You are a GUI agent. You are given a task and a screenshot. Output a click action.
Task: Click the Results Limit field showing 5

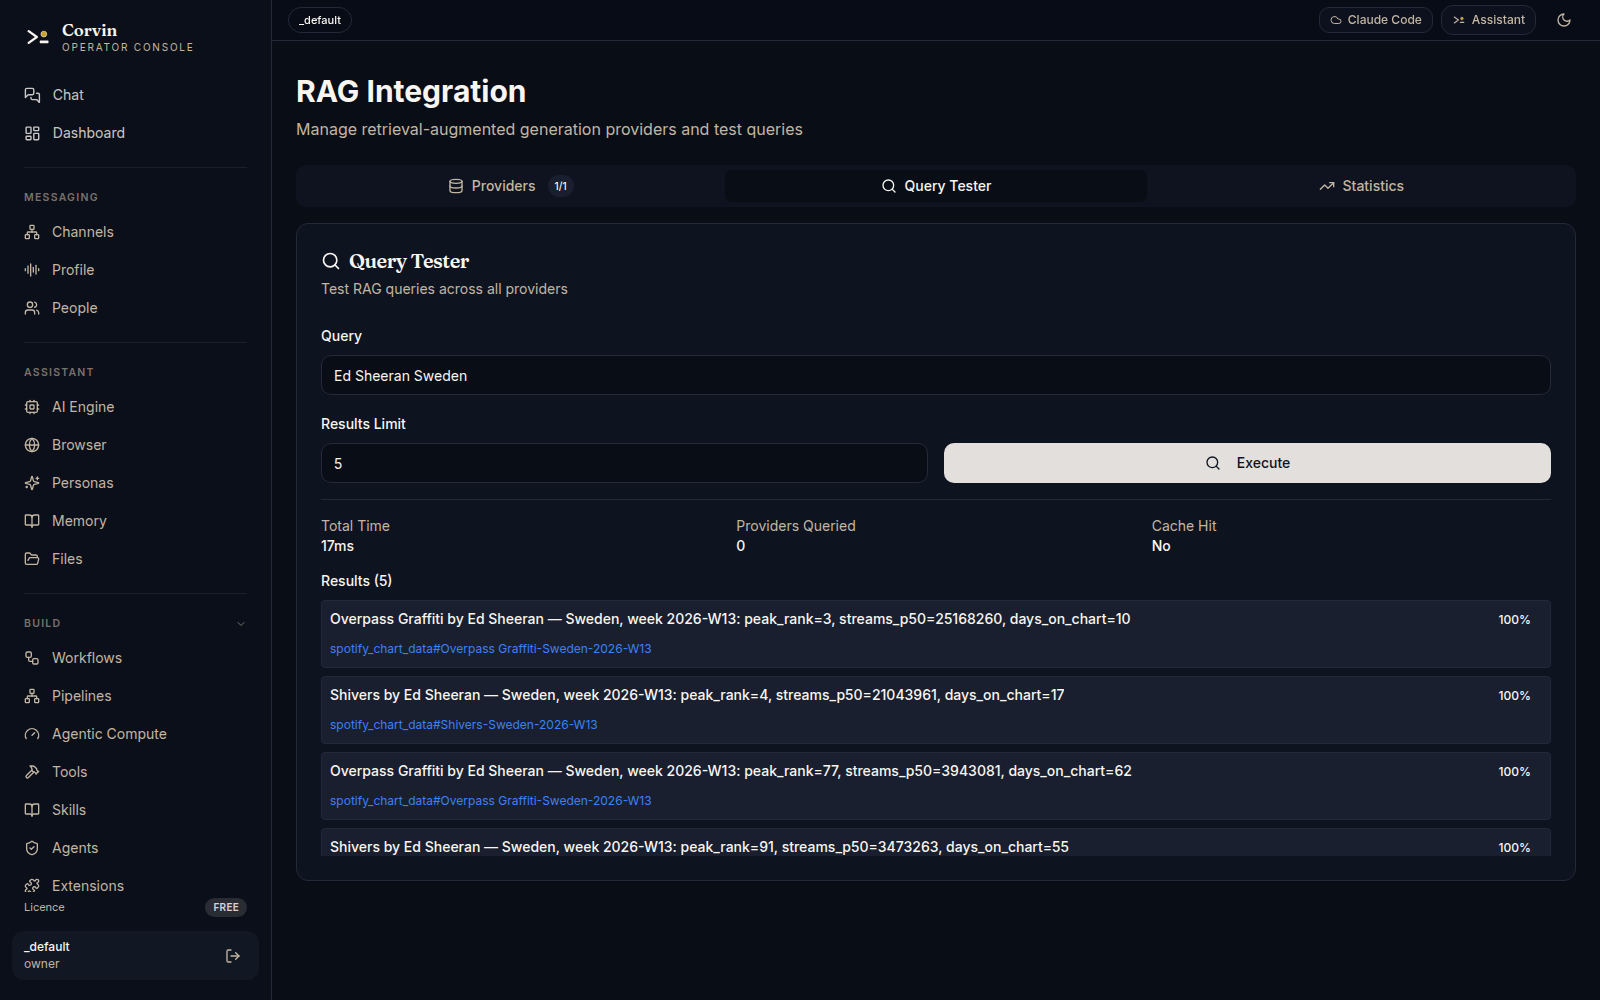pos(624,464)
